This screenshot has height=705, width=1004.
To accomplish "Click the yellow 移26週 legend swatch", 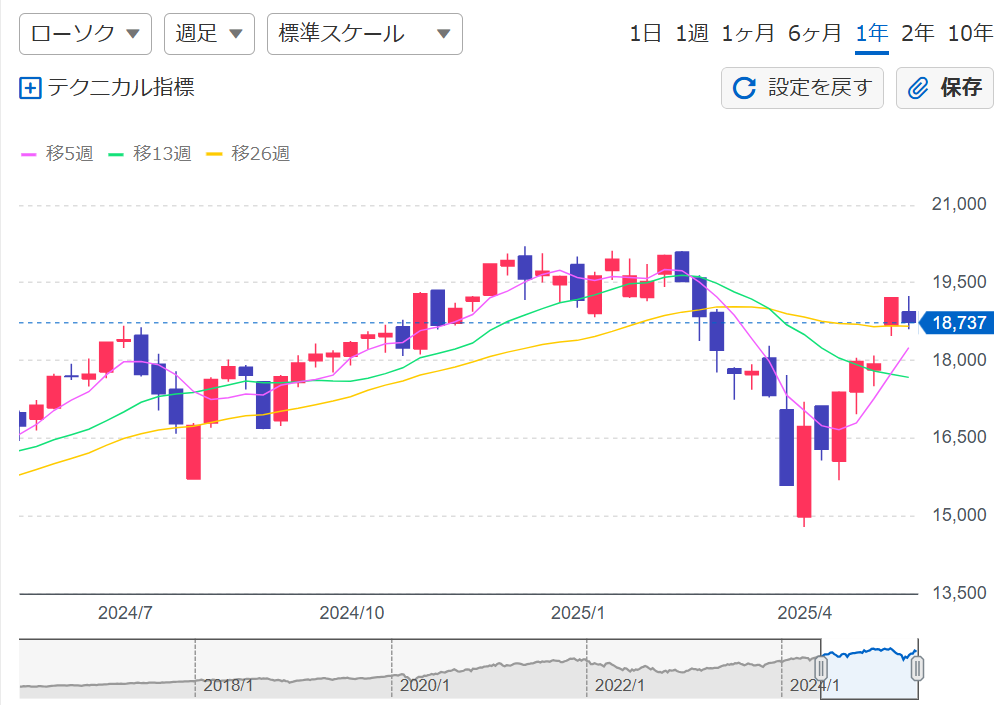I will (x=214, y=154).
